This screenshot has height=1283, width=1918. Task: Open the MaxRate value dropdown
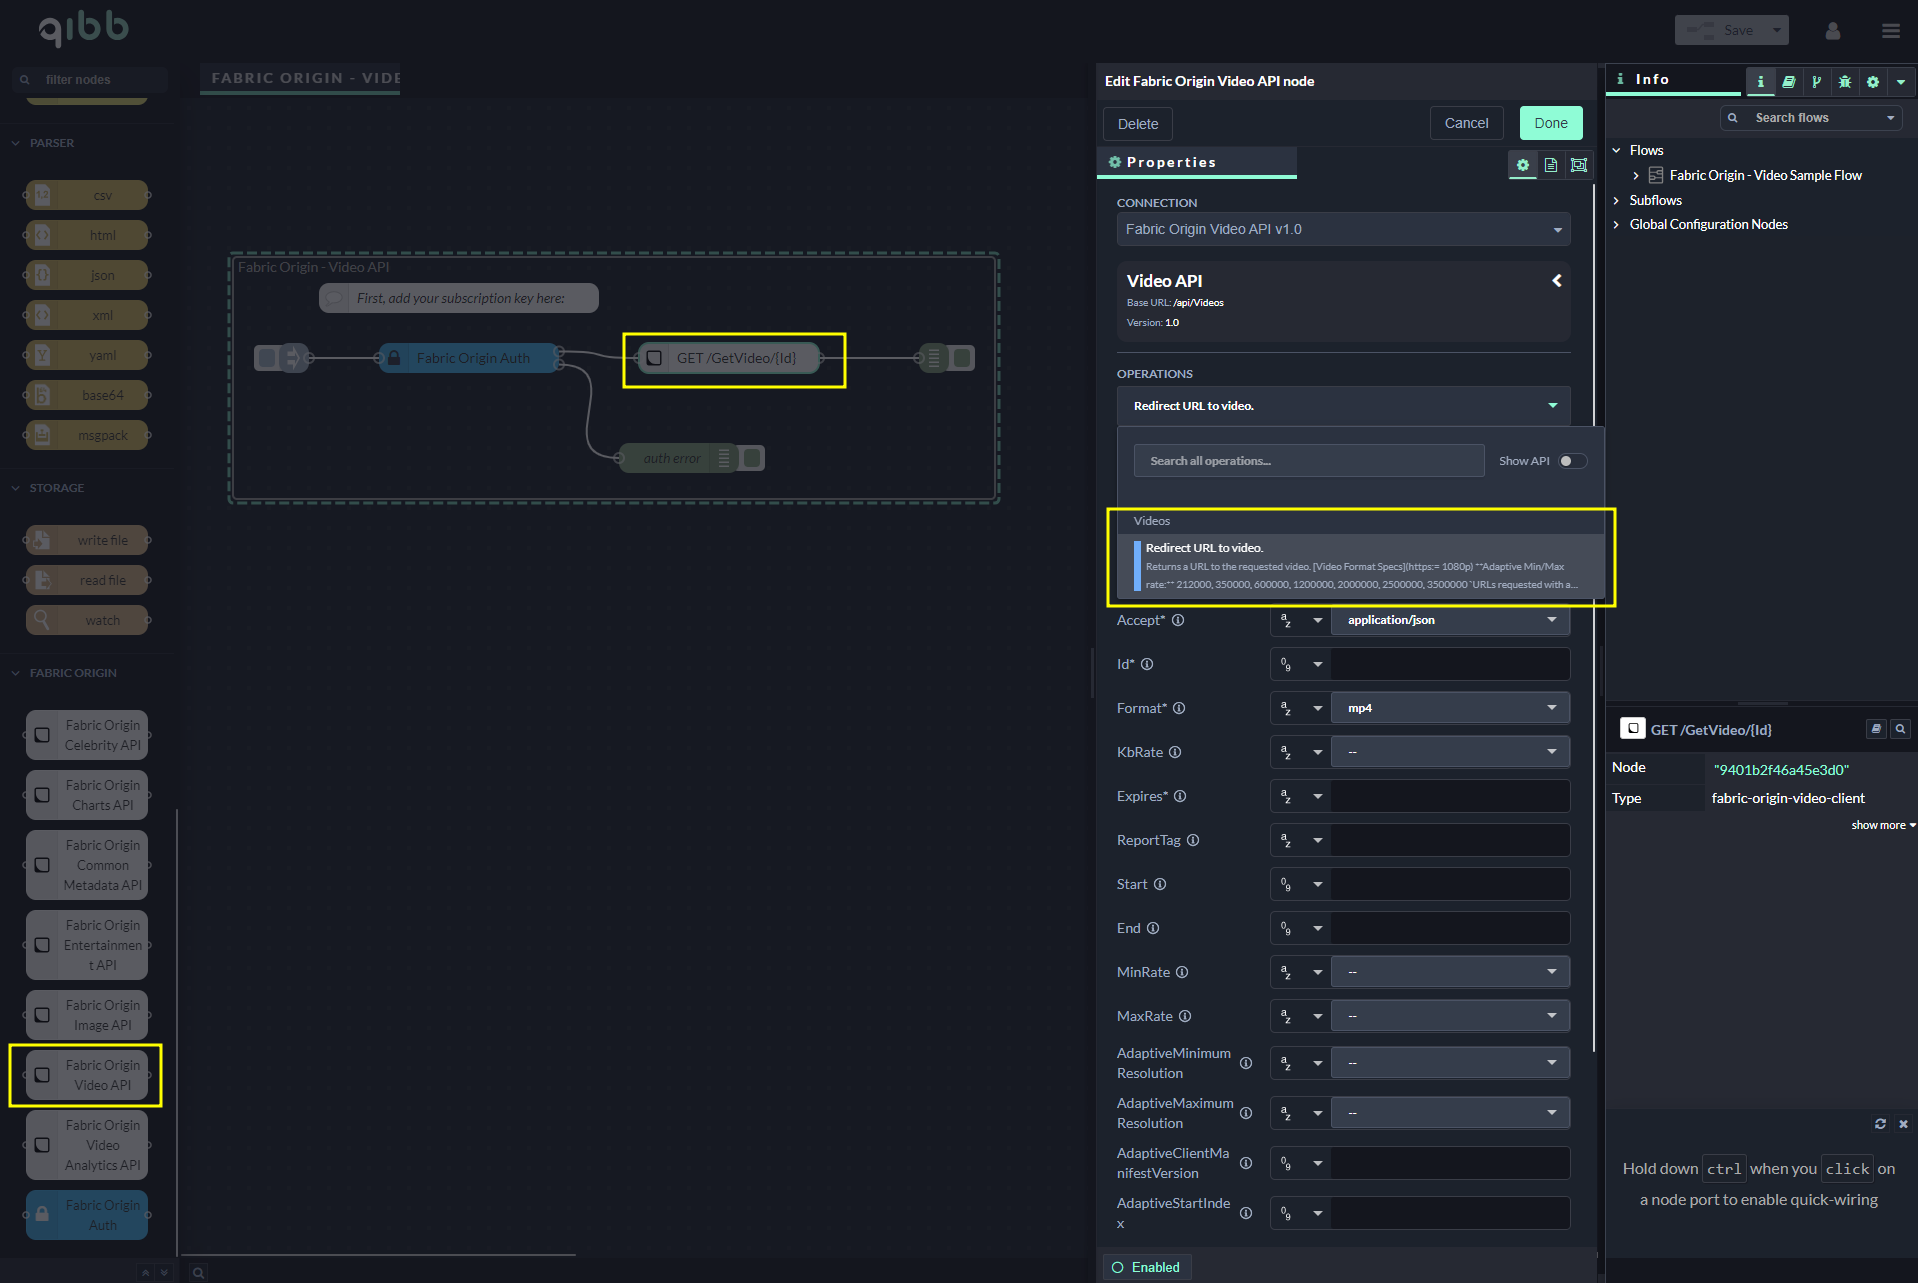click(1450, 1016)
